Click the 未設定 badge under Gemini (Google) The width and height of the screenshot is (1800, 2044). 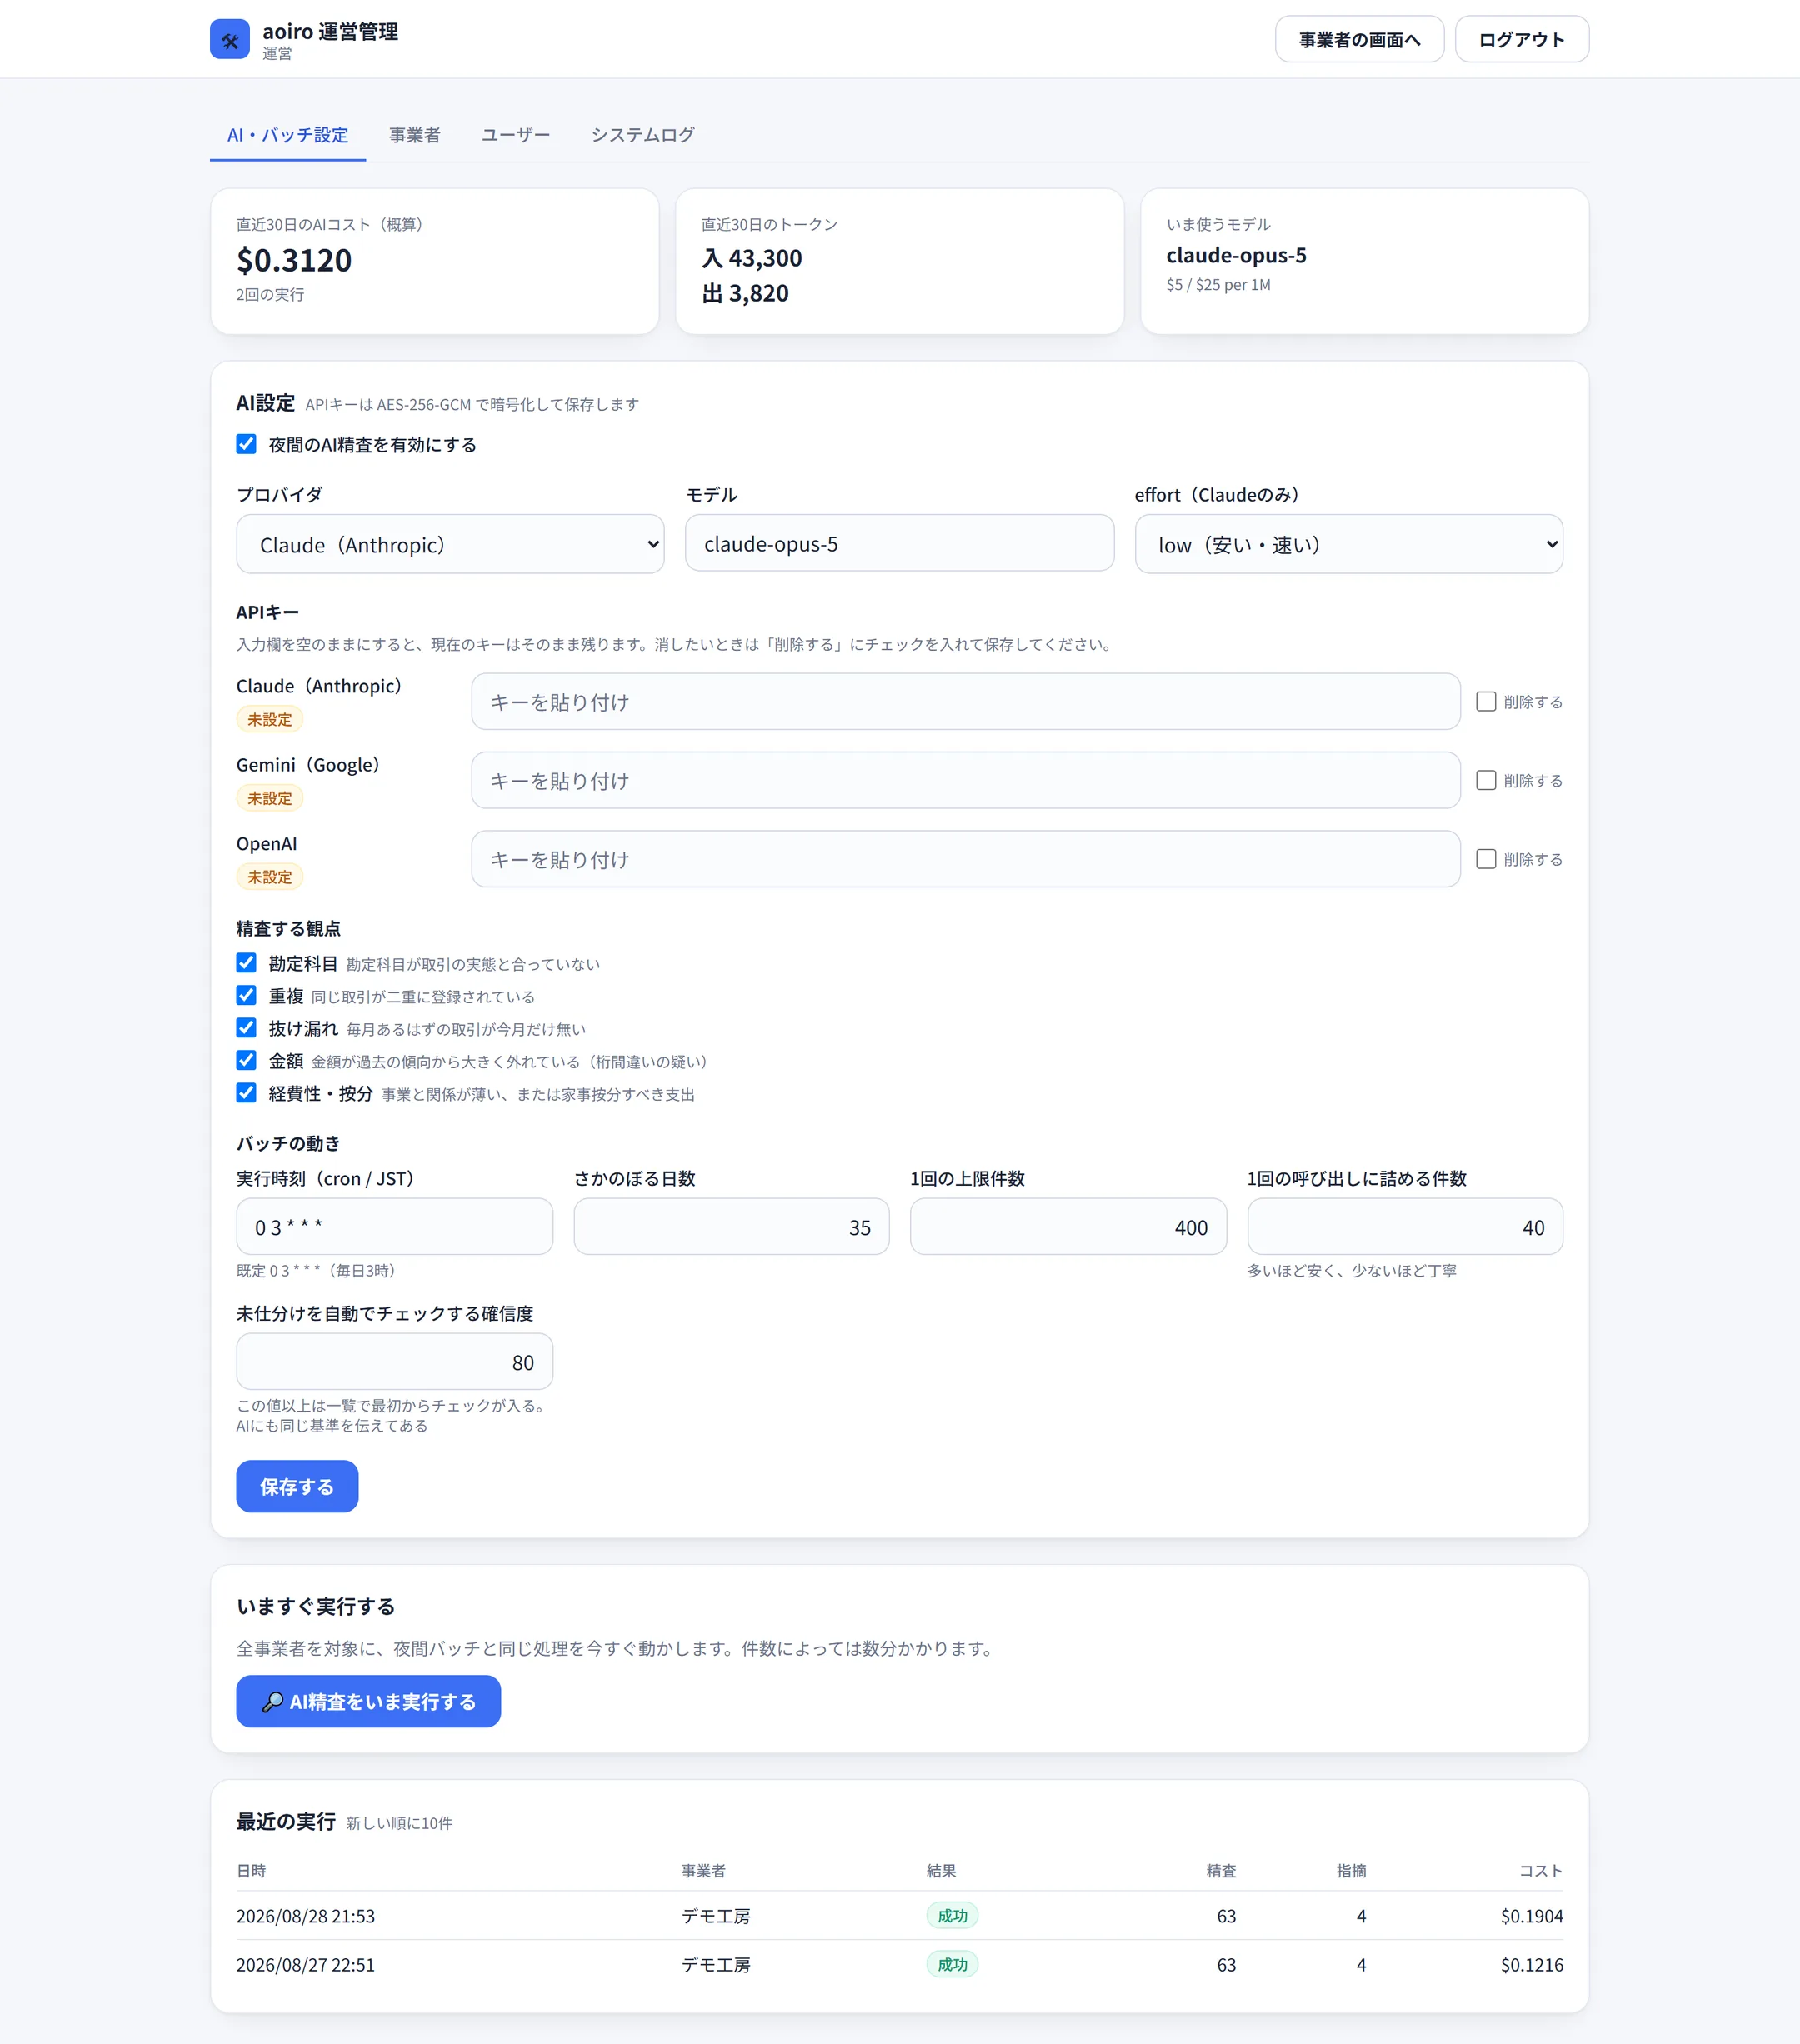(270, 798)
